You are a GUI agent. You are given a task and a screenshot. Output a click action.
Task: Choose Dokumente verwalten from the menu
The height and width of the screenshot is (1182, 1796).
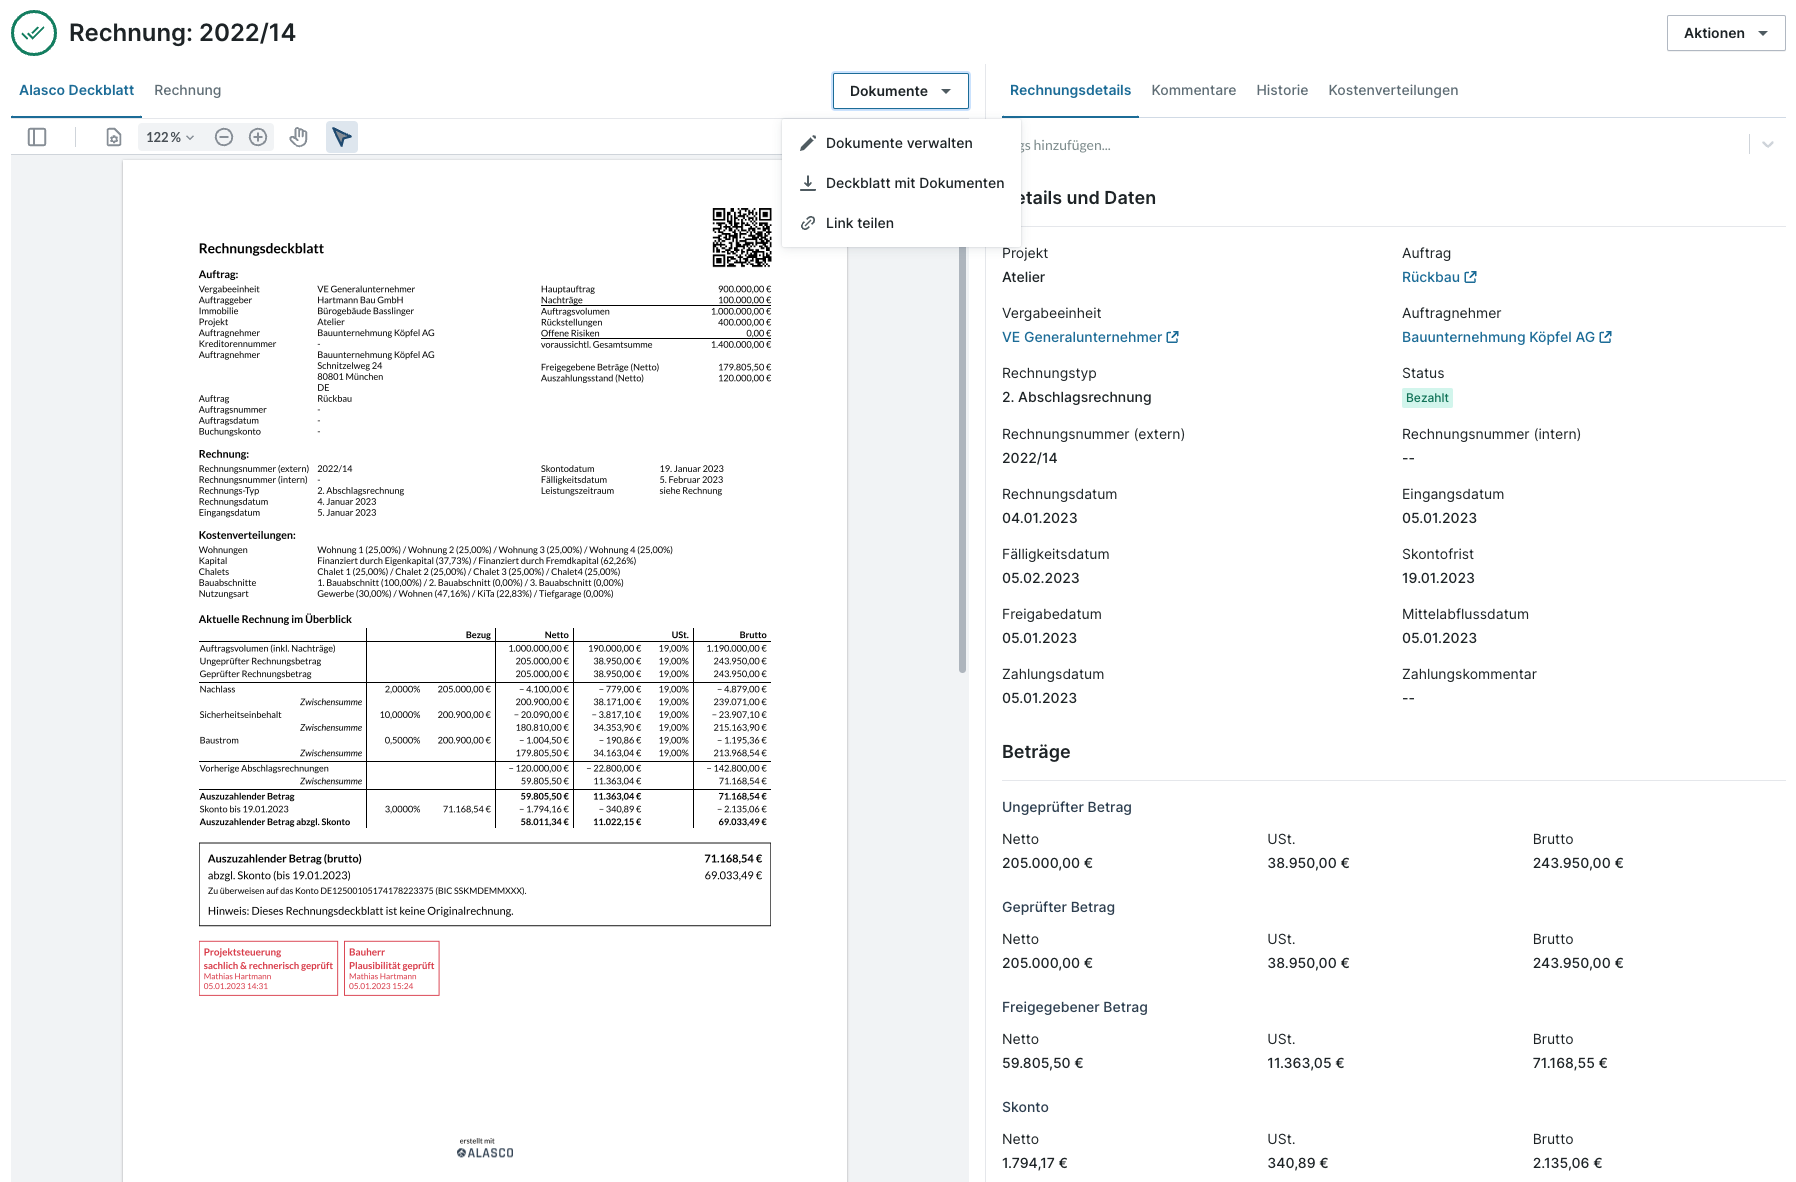pos(898,143)
